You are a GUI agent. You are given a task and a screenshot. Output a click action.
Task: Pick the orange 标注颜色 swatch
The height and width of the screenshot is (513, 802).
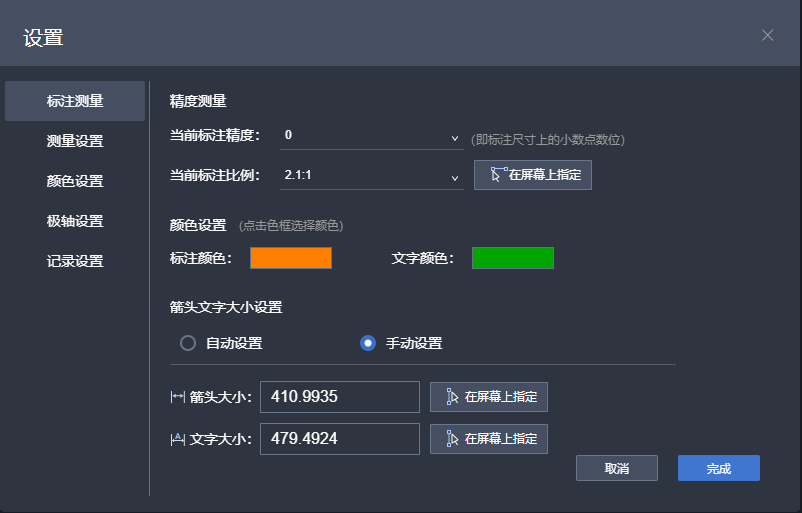pos(290,258)
